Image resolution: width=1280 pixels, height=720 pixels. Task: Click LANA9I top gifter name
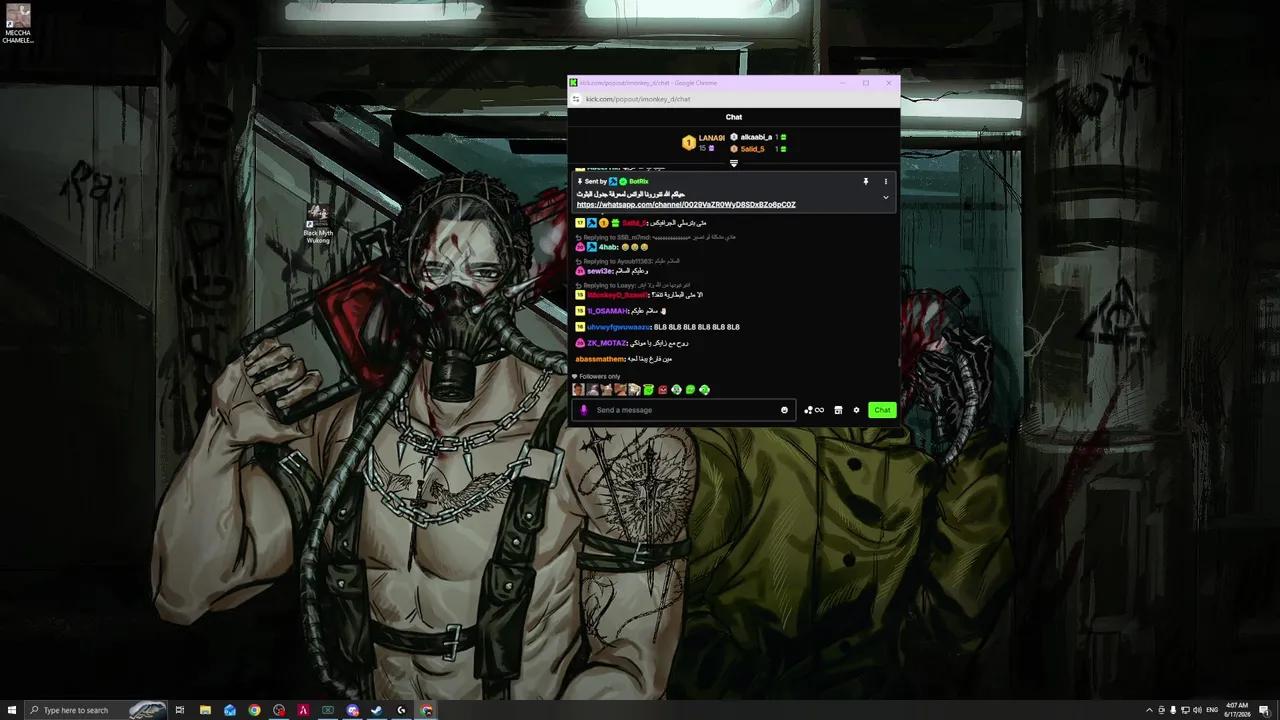(x=711, y=138)
